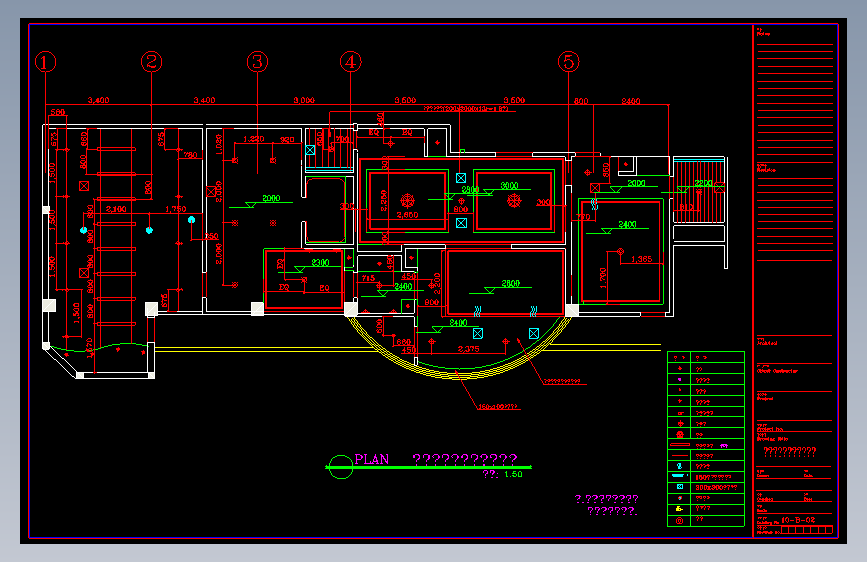Click the row of revision boxes in title block
The height and width of the screenshot is (562, 867).
coord(807,530)
